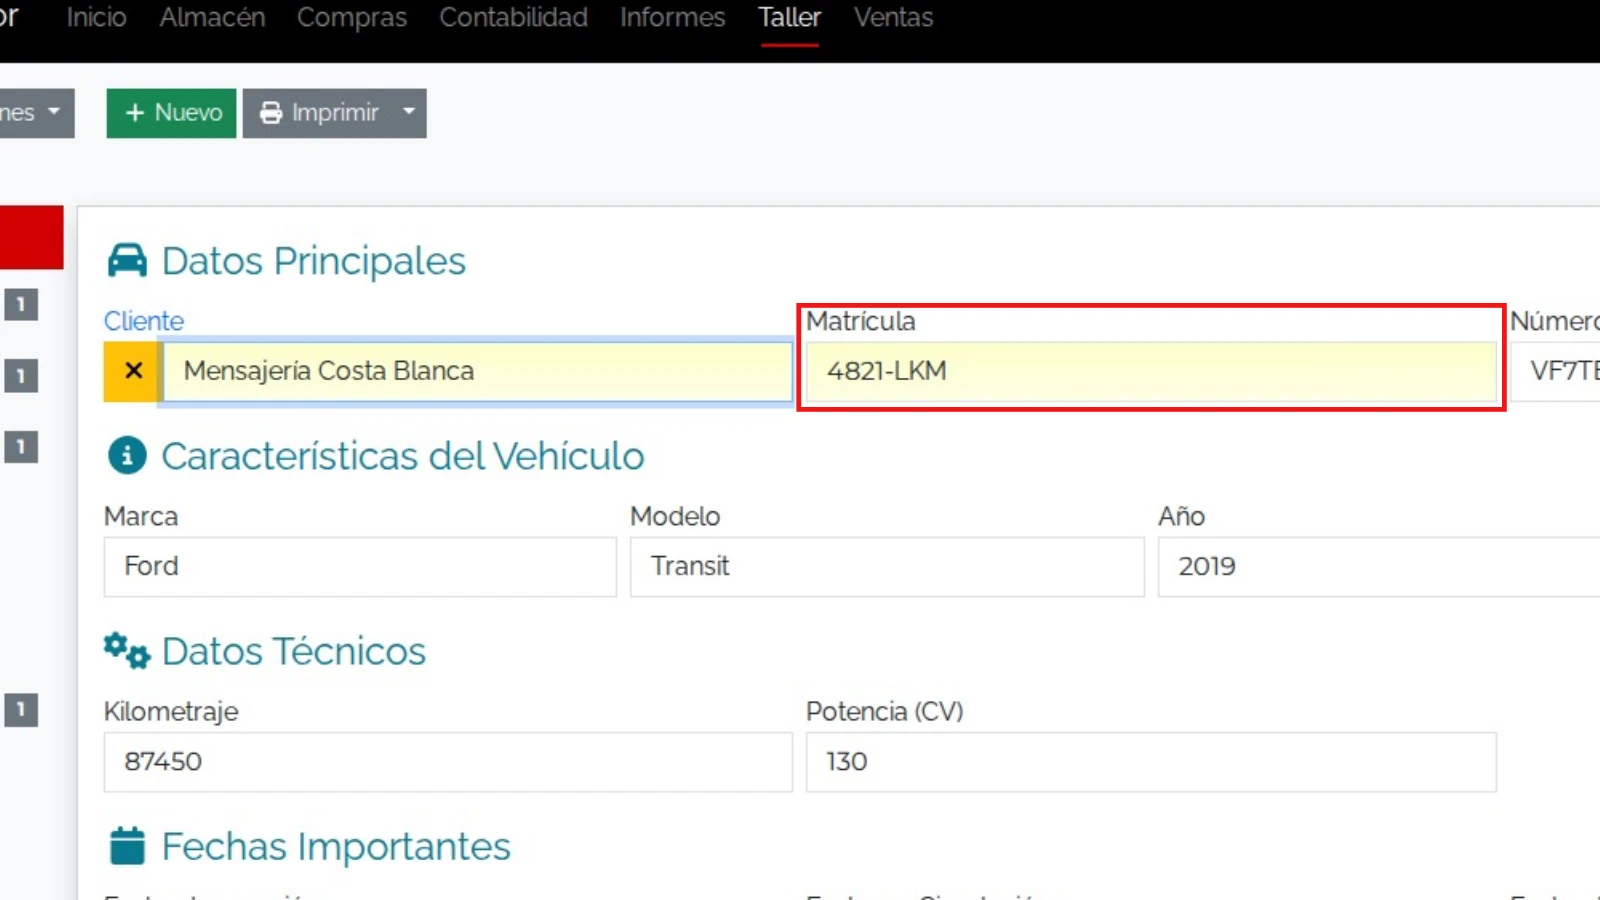Screen dimensions: 1600x900
Task: Click the Datos Técnicos heading text
Action: pos(294,652)
